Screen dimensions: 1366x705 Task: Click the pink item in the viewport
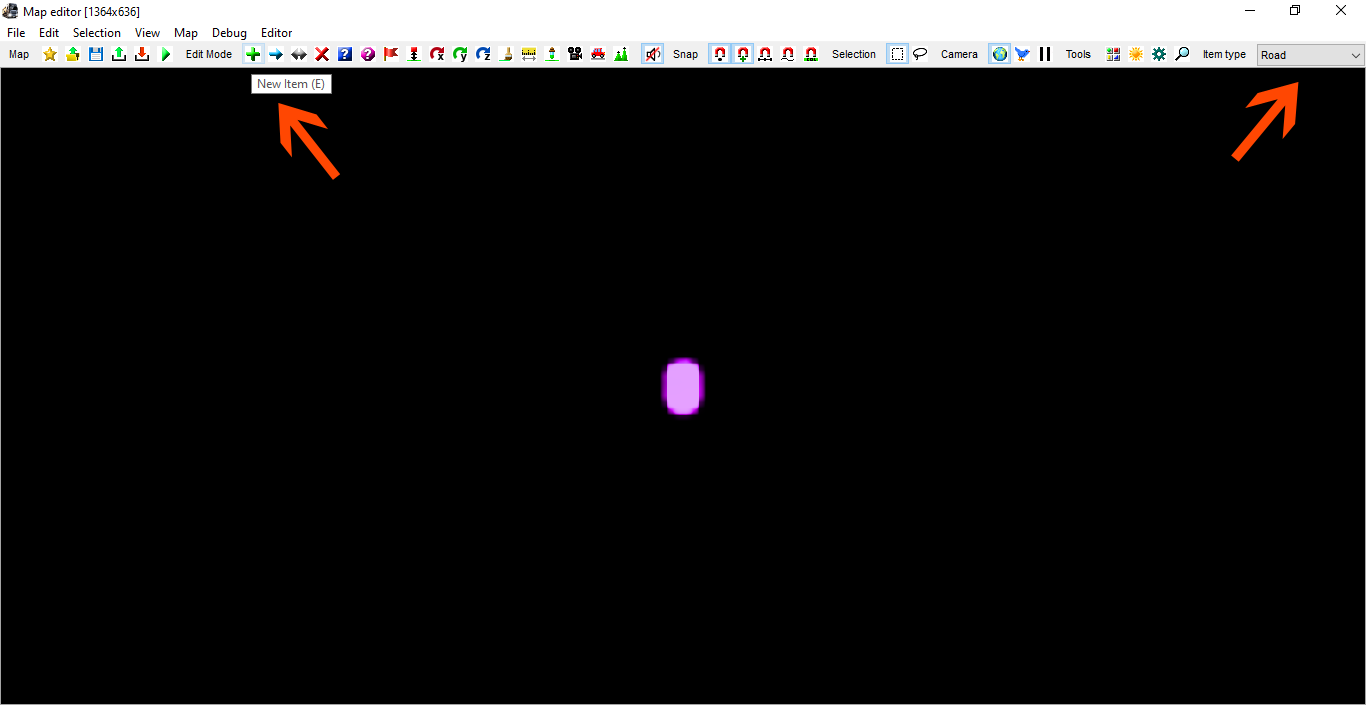(683, 387)
